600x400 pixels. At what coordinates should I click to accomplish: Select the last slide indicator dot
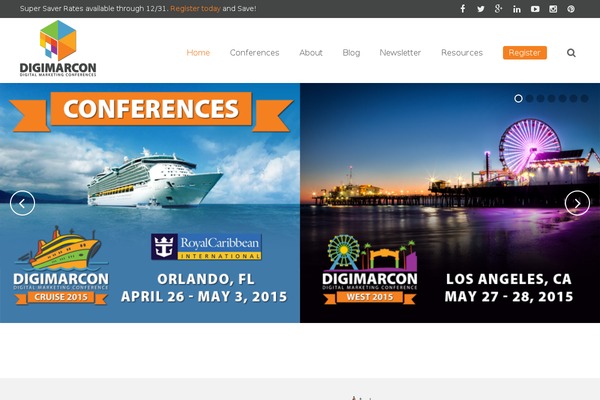(x=584, y=99)
